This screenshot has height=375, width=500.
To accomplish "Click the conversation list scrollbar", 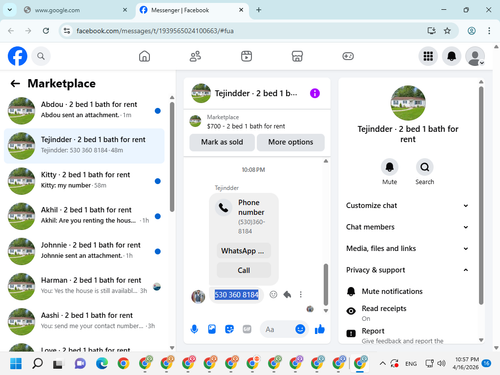I will pos(172,157).
